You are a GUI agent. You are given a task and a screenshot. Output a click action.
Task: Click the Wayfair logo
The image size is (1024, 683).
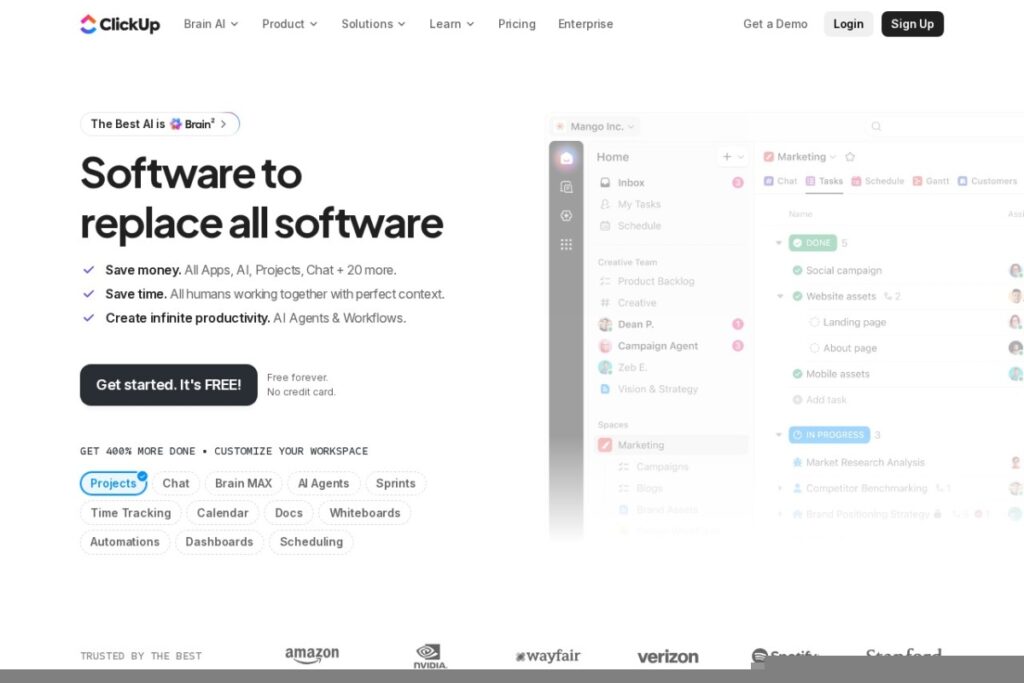click(548, 656)
